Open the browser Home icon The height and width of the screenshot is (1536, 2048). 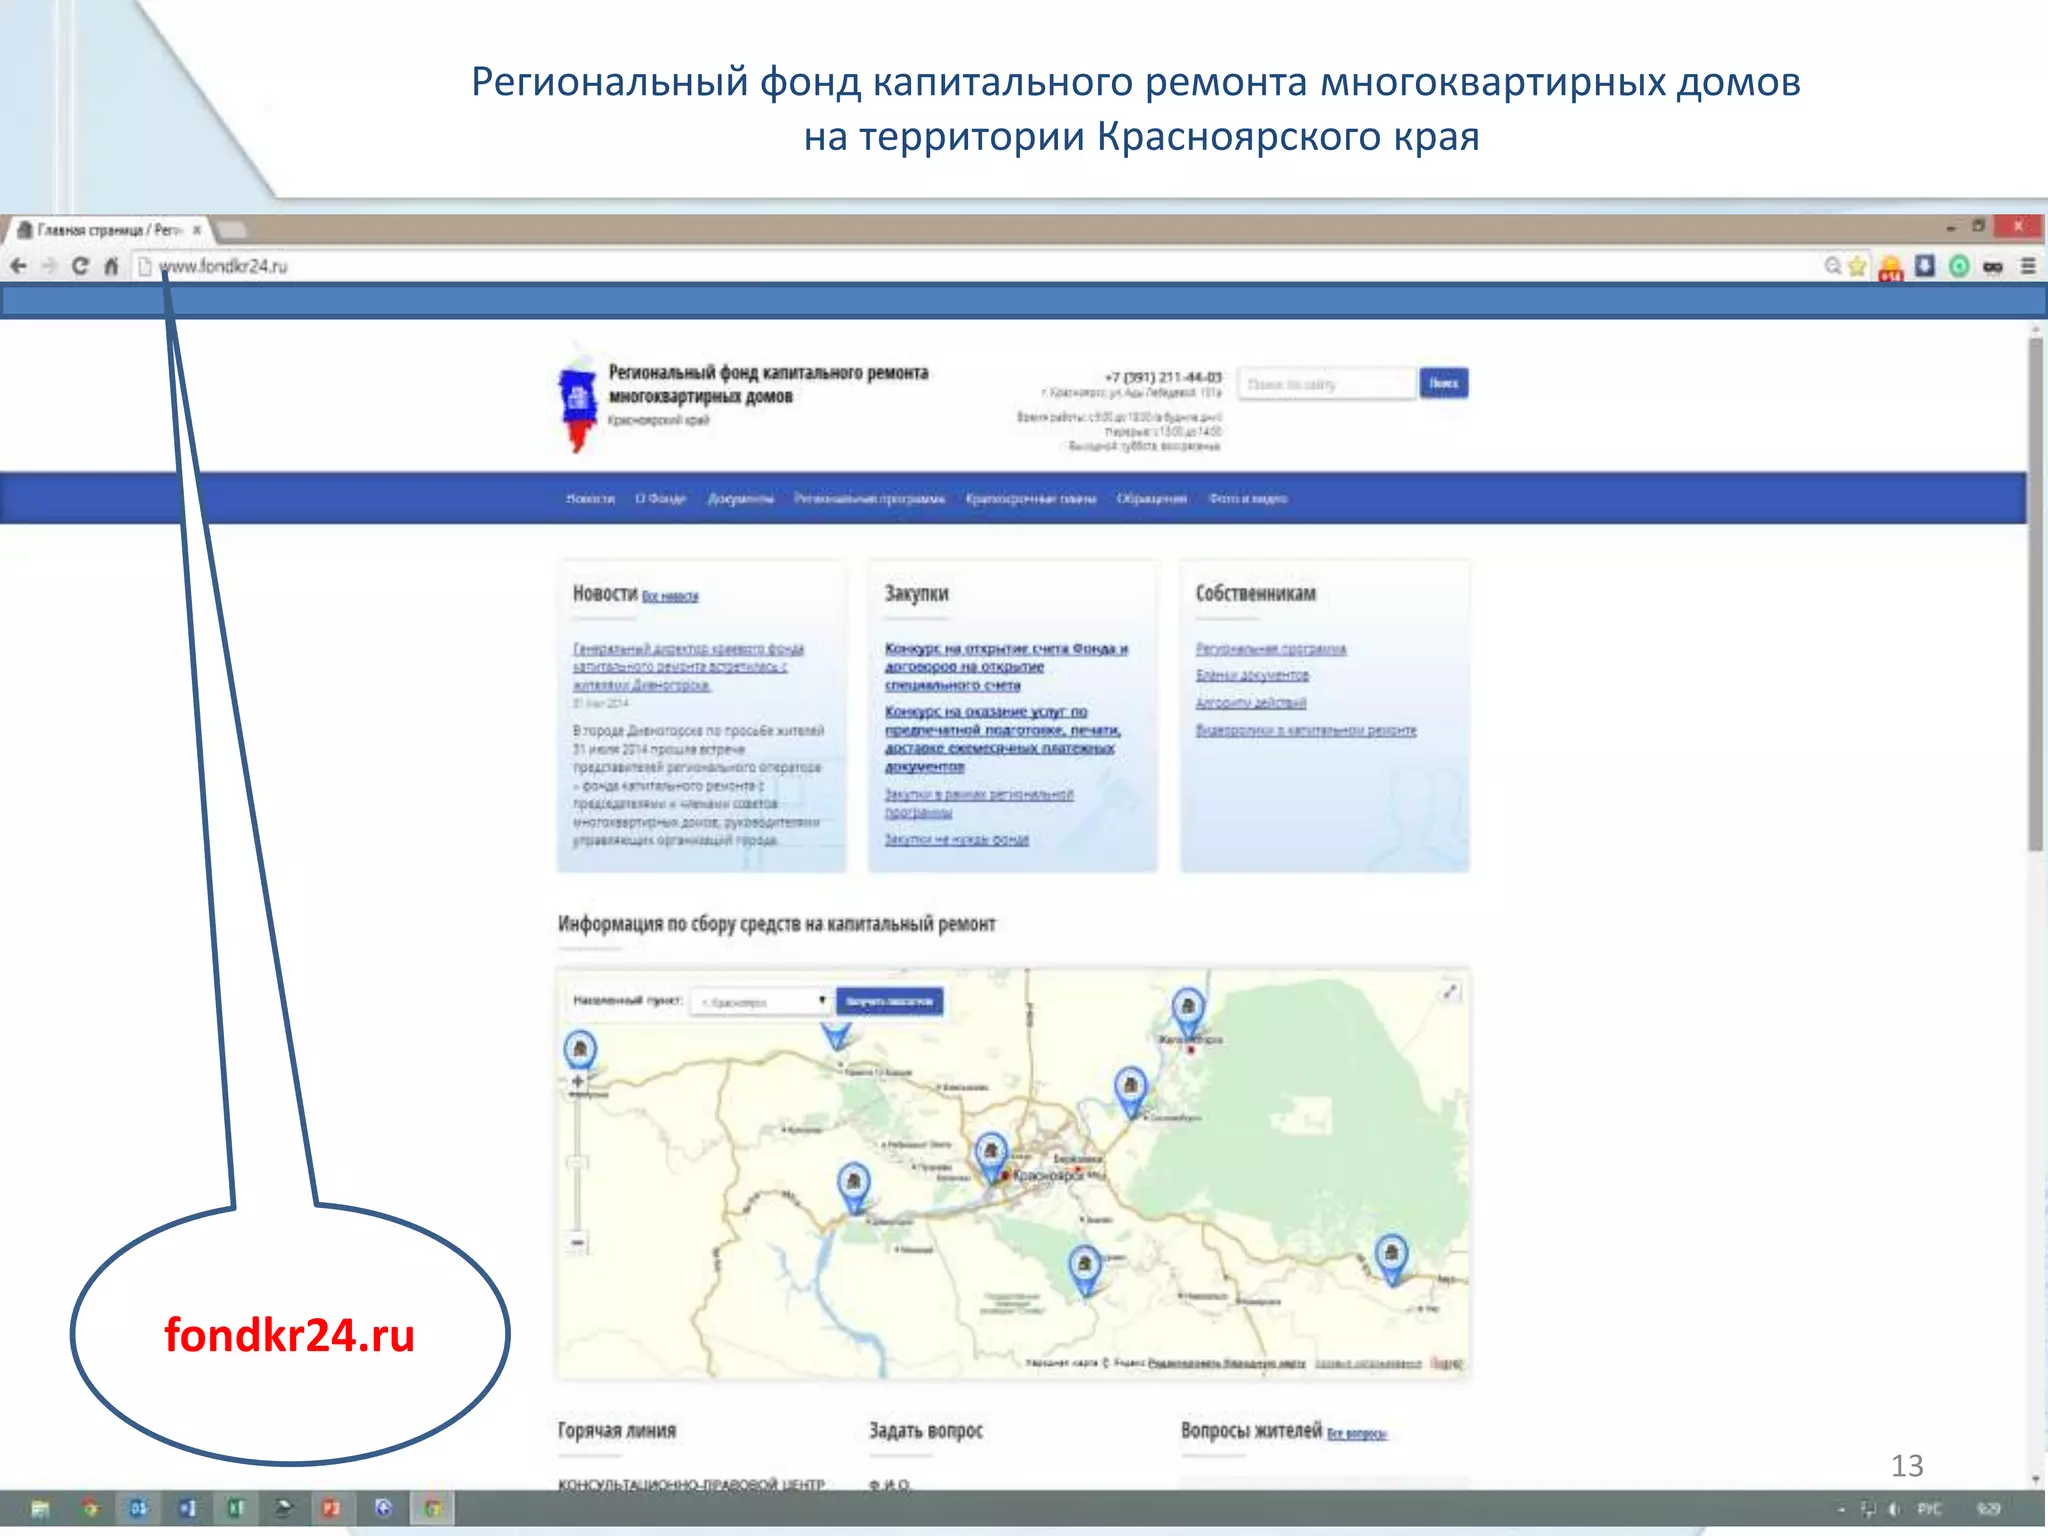pos(111,266)
